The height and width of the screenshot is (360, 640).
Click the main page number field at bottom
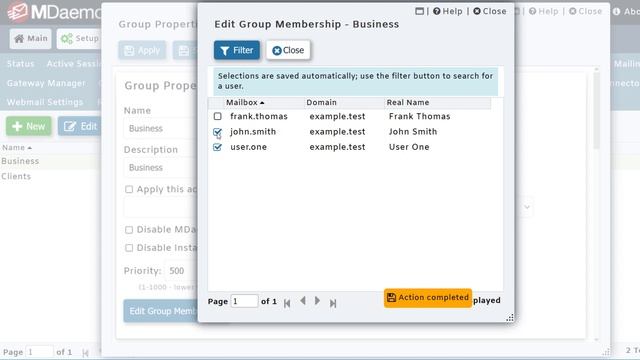pos(40,352)
